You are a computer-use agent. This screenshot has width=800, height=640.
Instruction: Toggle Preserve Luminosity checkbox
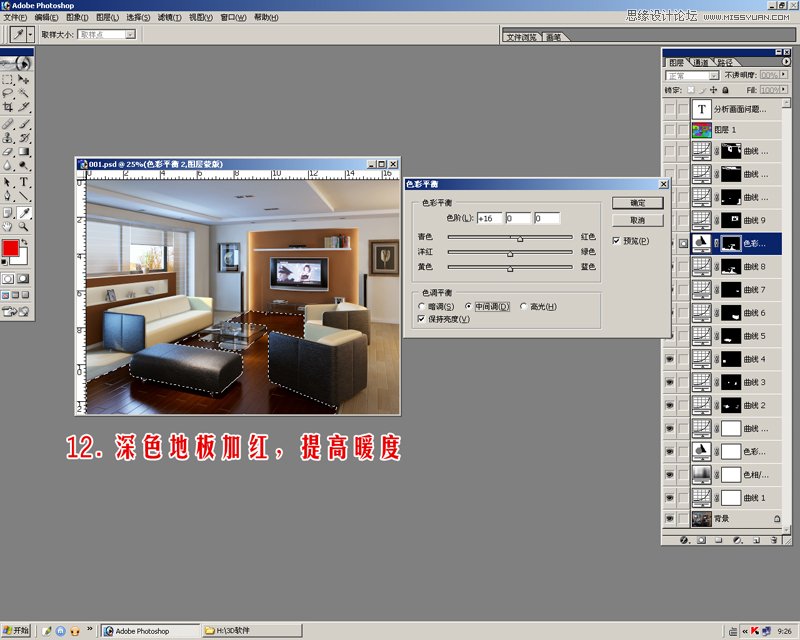421,319
